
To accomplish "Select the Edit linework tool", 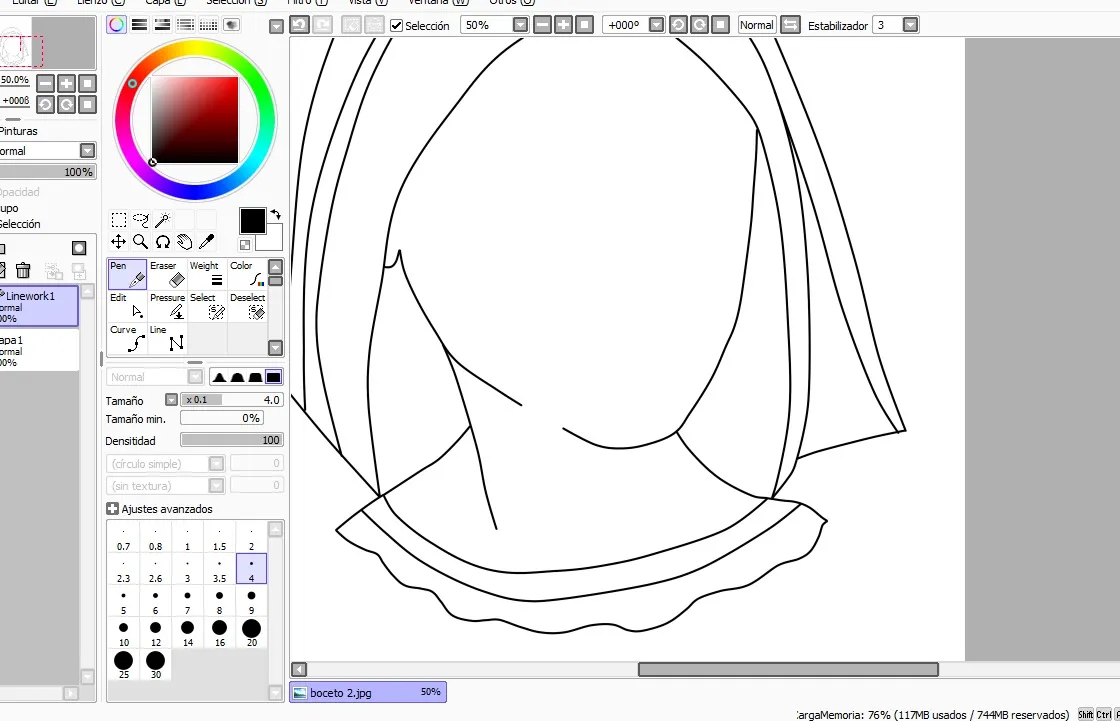I will [x=127, y=307].
